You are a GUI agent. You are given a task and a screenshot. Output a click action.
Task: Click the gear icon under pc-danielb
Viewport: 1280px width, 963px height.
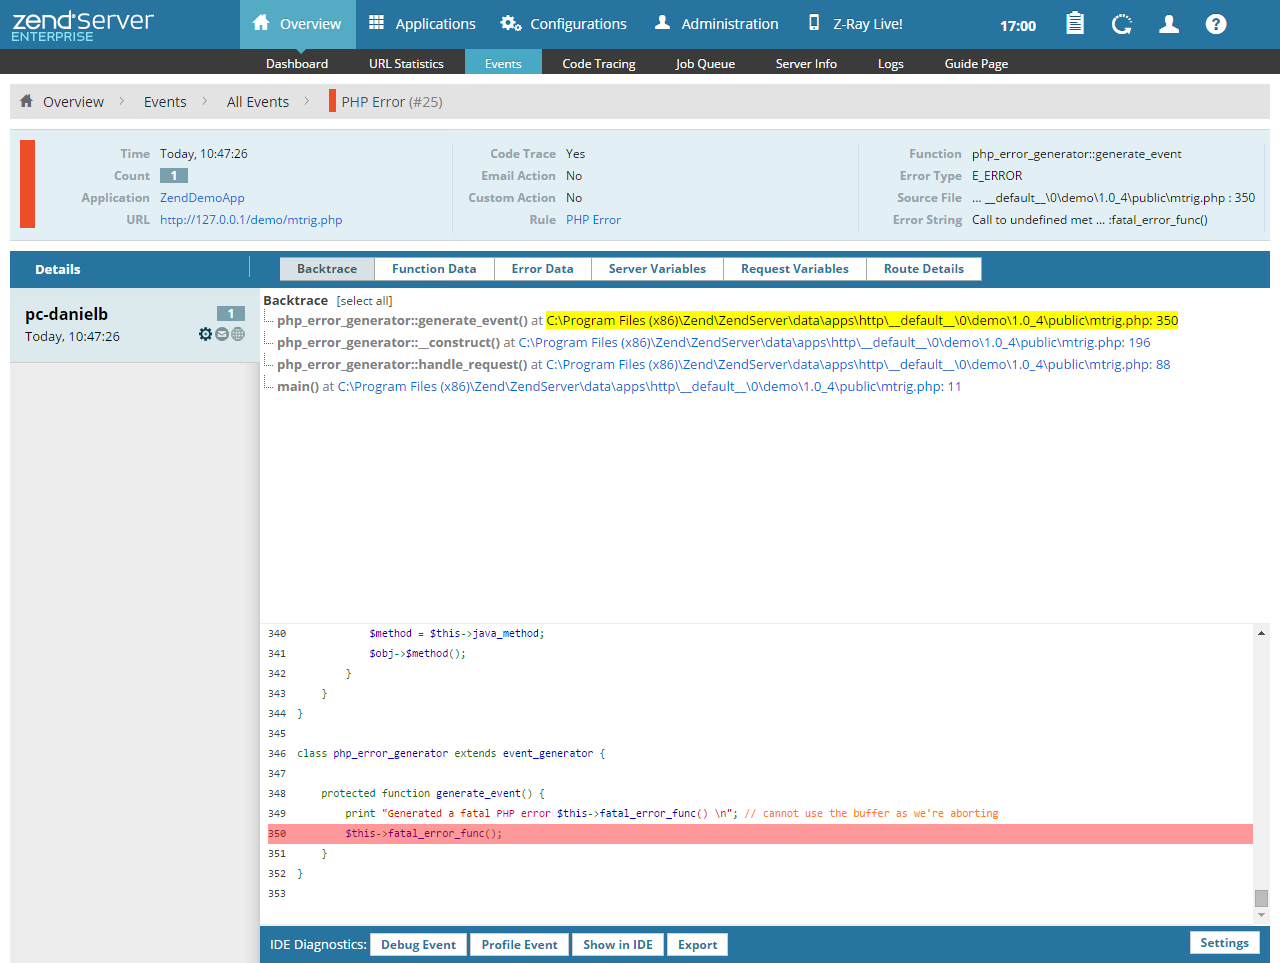[x=205, y=334]
